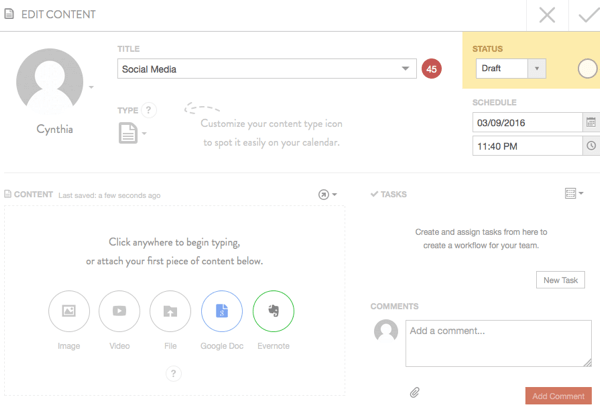Click 'Click anywhere to begin typing' text
The height and width of the screenshot is (410, 600).
pos(174,242)
